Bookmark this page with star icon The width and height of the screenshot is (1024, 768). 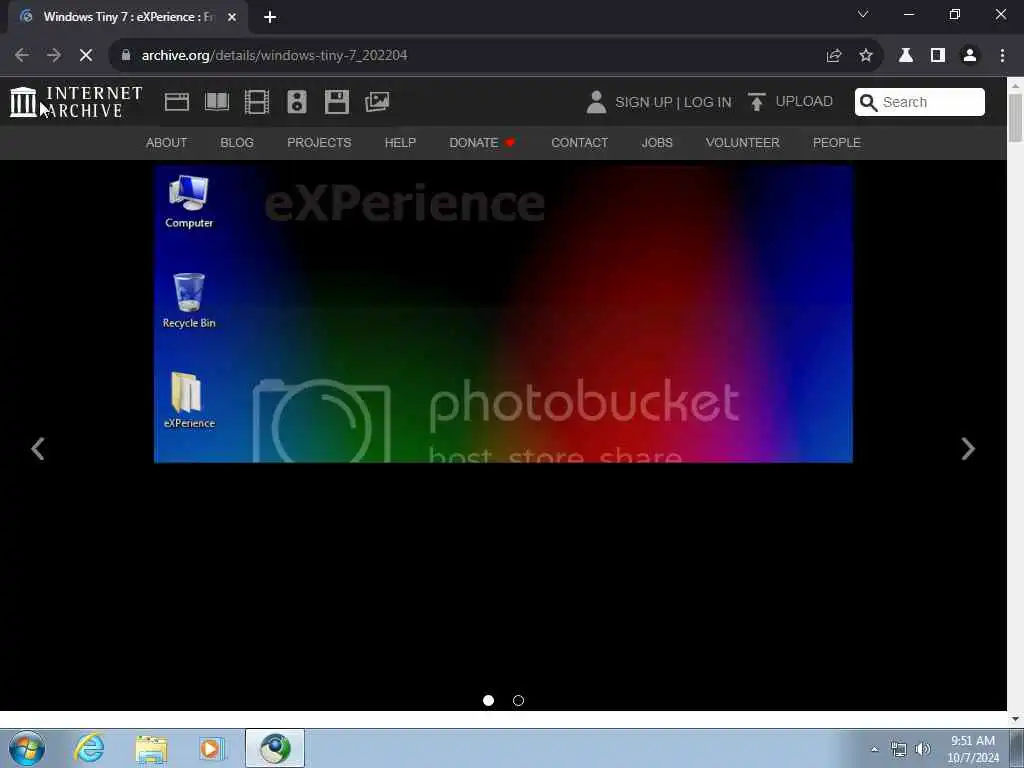pyautogui.click(x=865, y=56)
